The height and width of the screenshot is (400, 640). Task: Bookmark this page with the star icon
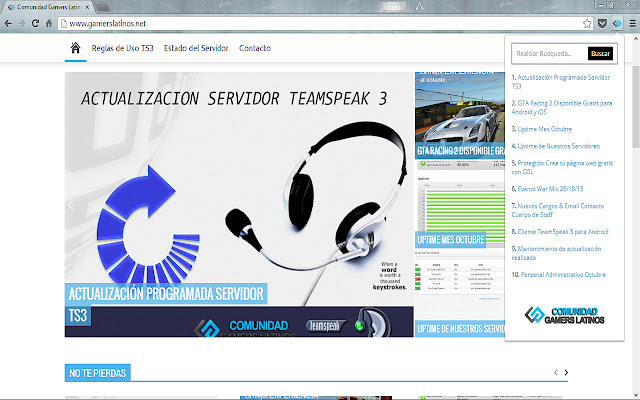pos(587,24)
